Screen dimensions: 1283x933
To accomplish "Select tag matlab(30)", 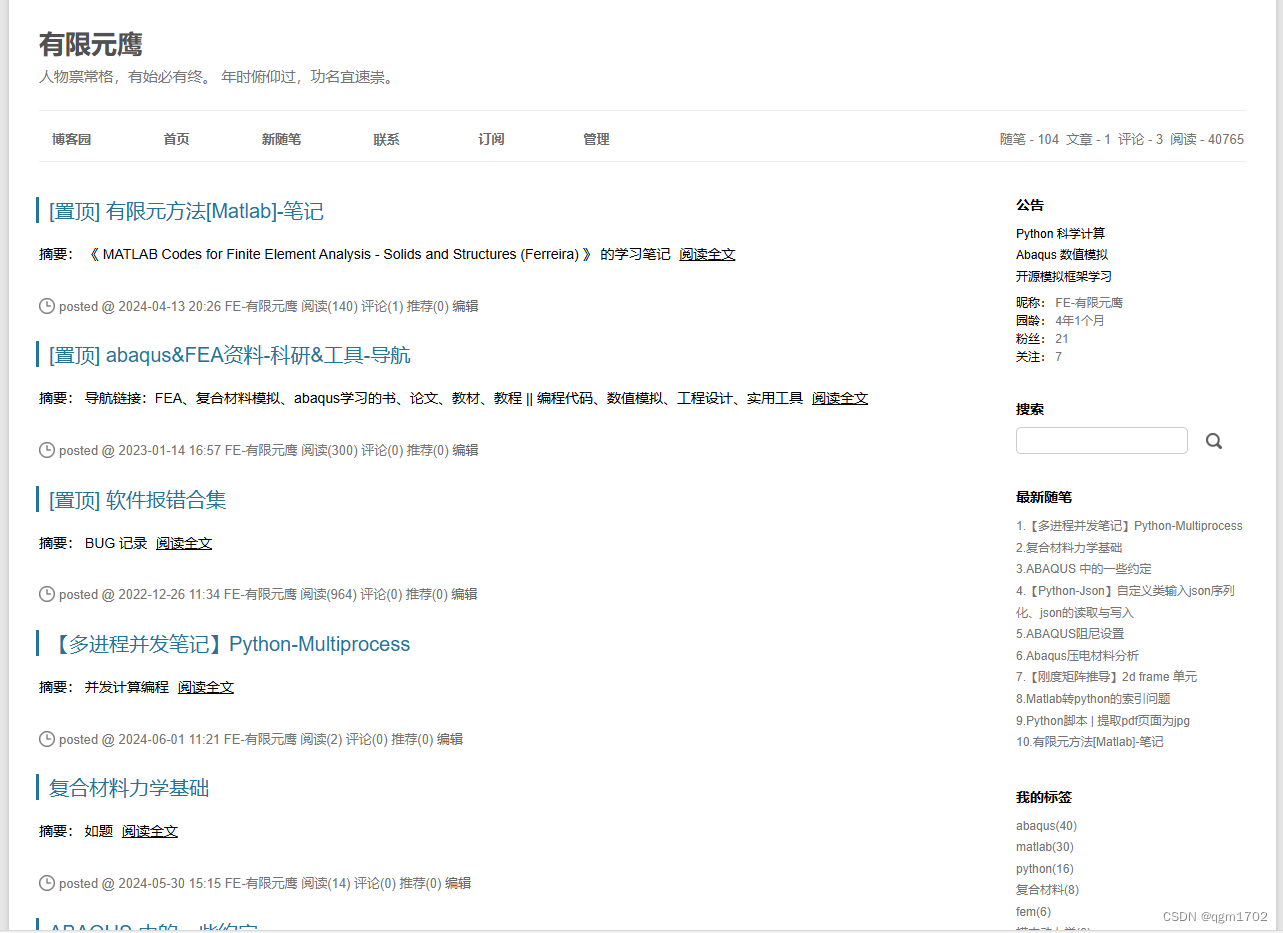I will [1045, 847].
